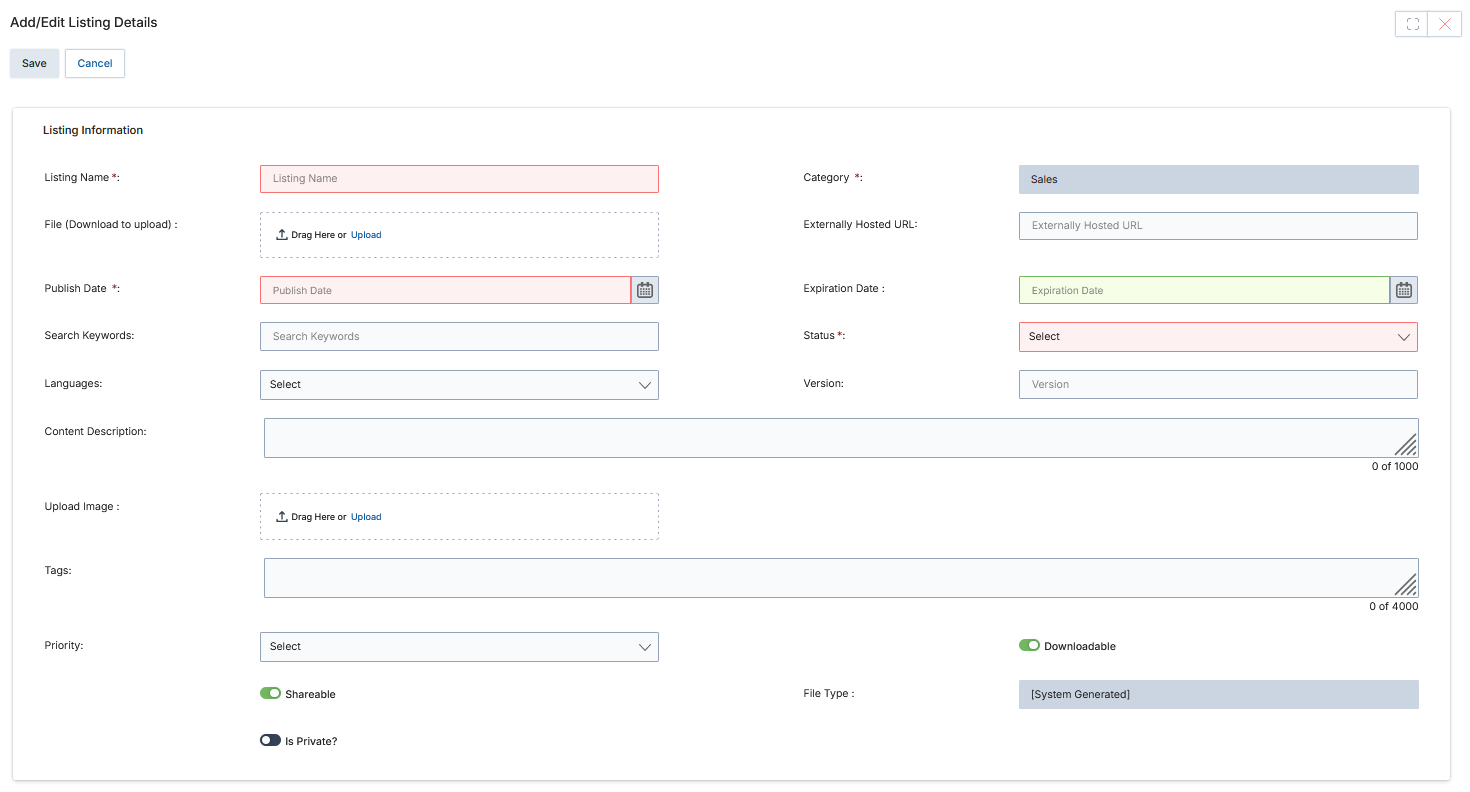Image resolution: width=1470 pixels, height=792 pixels.
Task: Focus the Search Keywords input
Action: click(459, 336)
